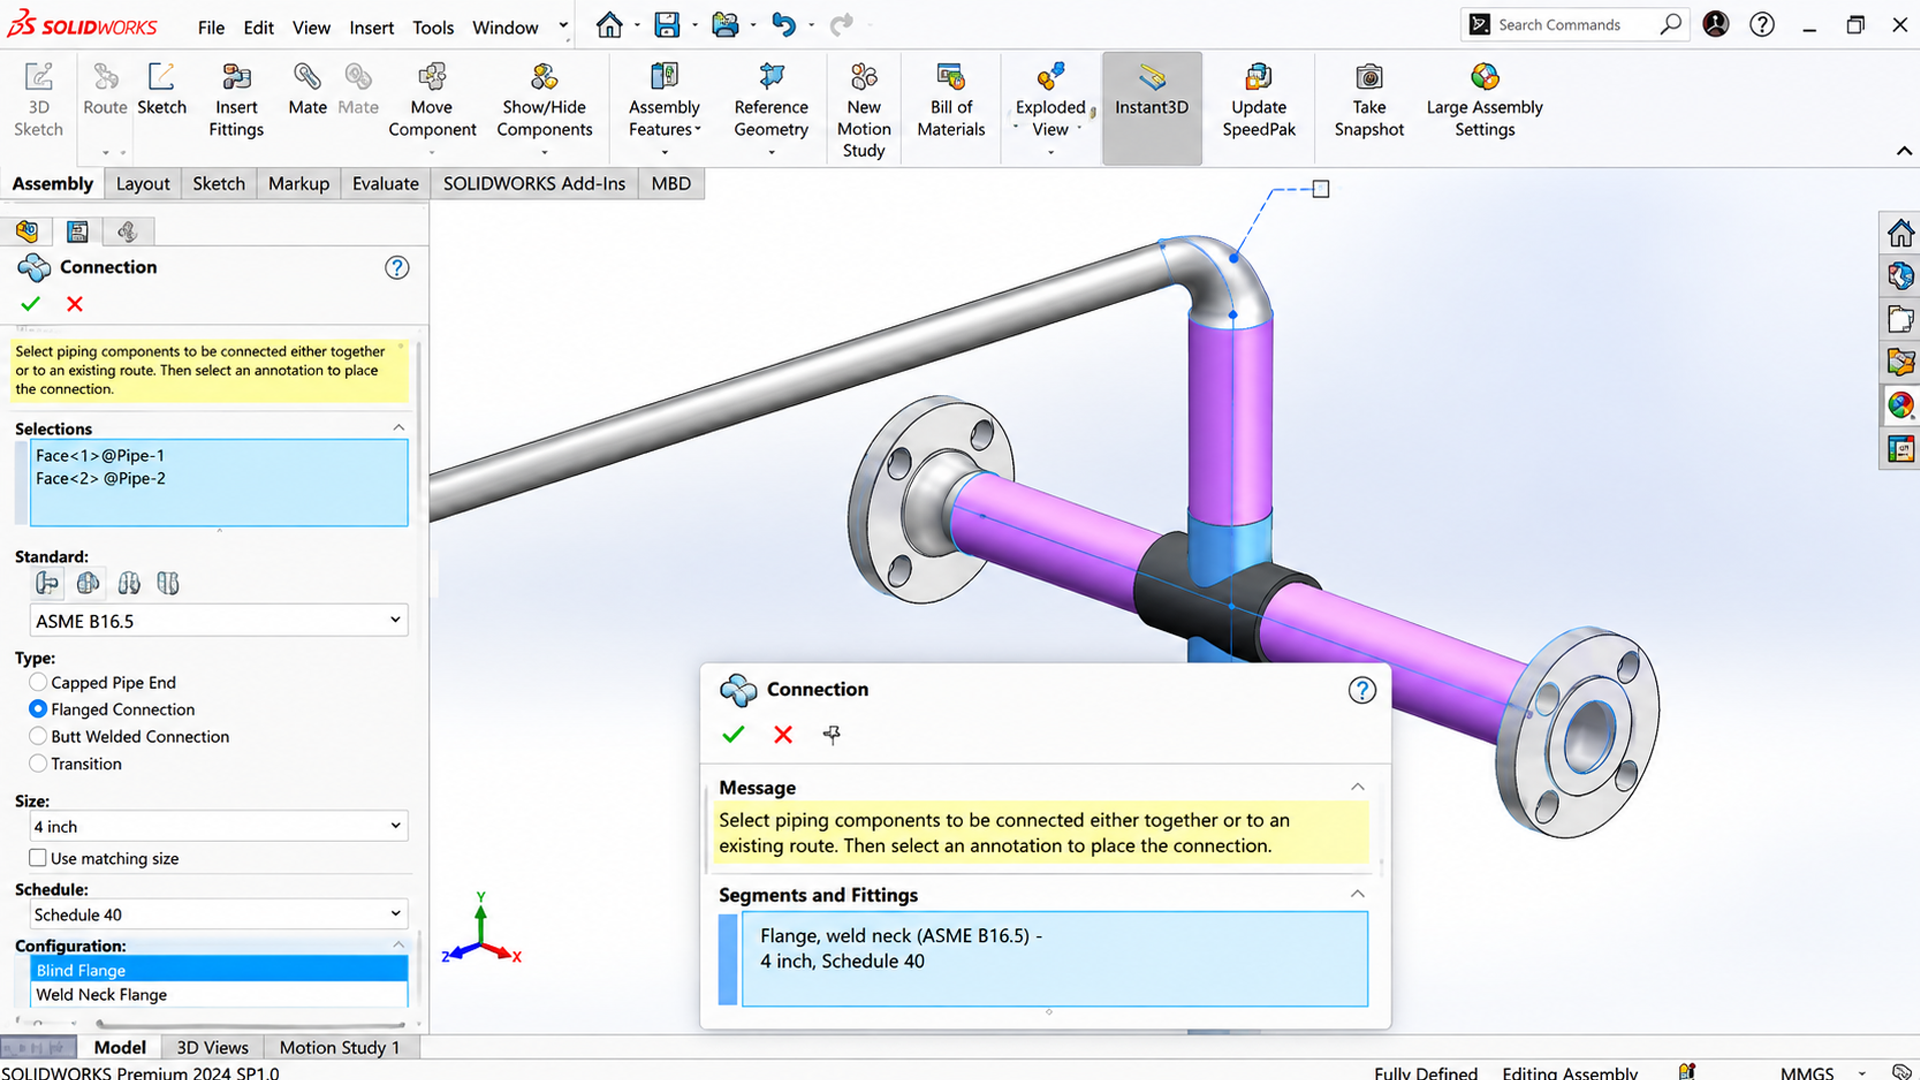Open the Insert Fittings tool
Viewport: 1920px width, 1080px height.
click(x=236, y=101)
